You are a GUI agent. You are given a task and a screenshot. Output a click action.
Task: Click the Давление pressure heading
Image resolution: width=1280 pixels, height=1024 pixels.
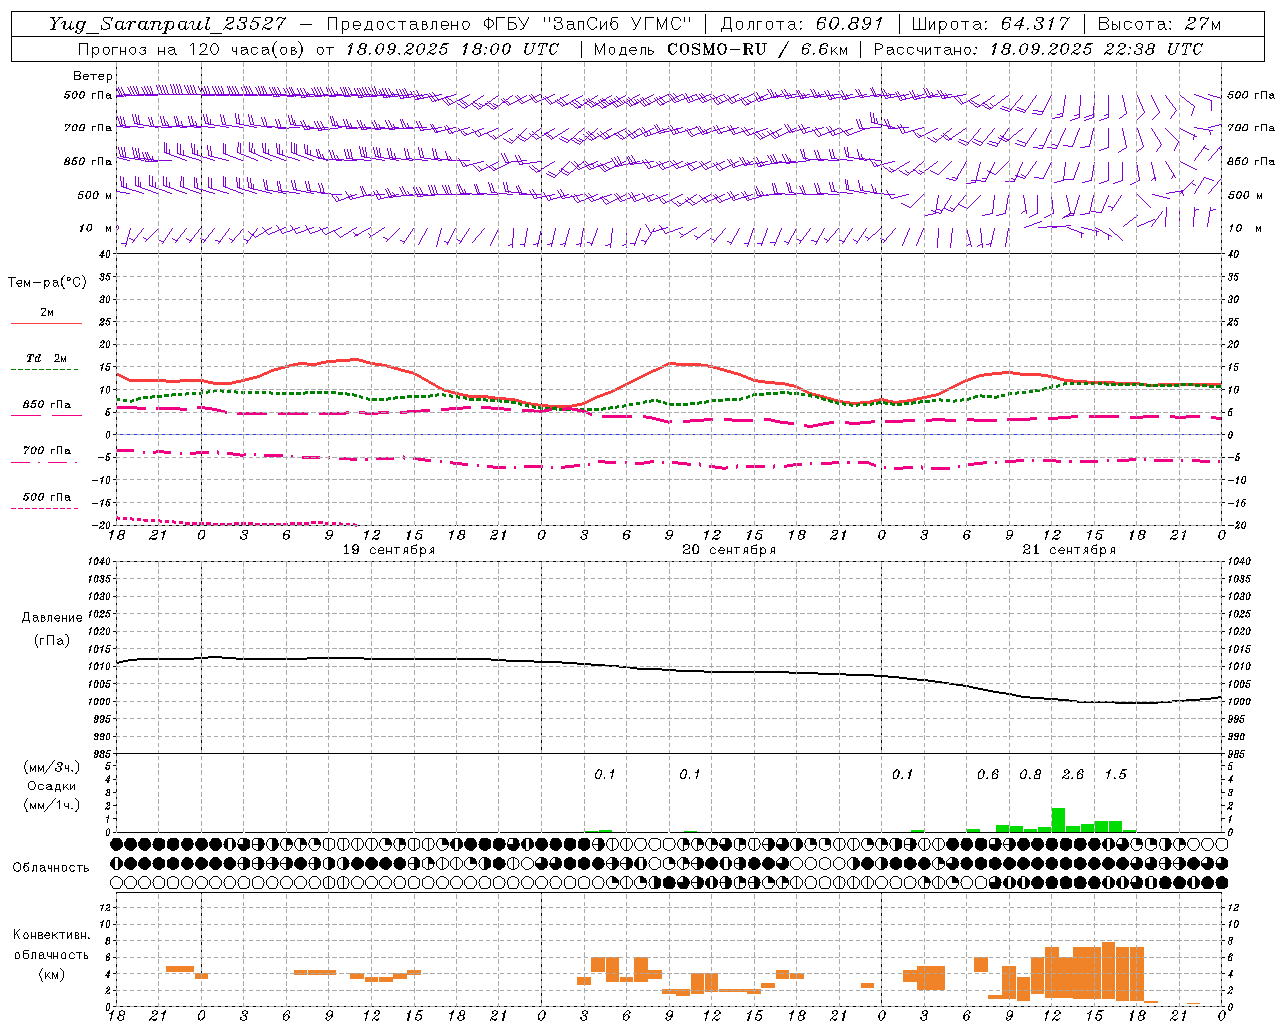click(52, 618)
